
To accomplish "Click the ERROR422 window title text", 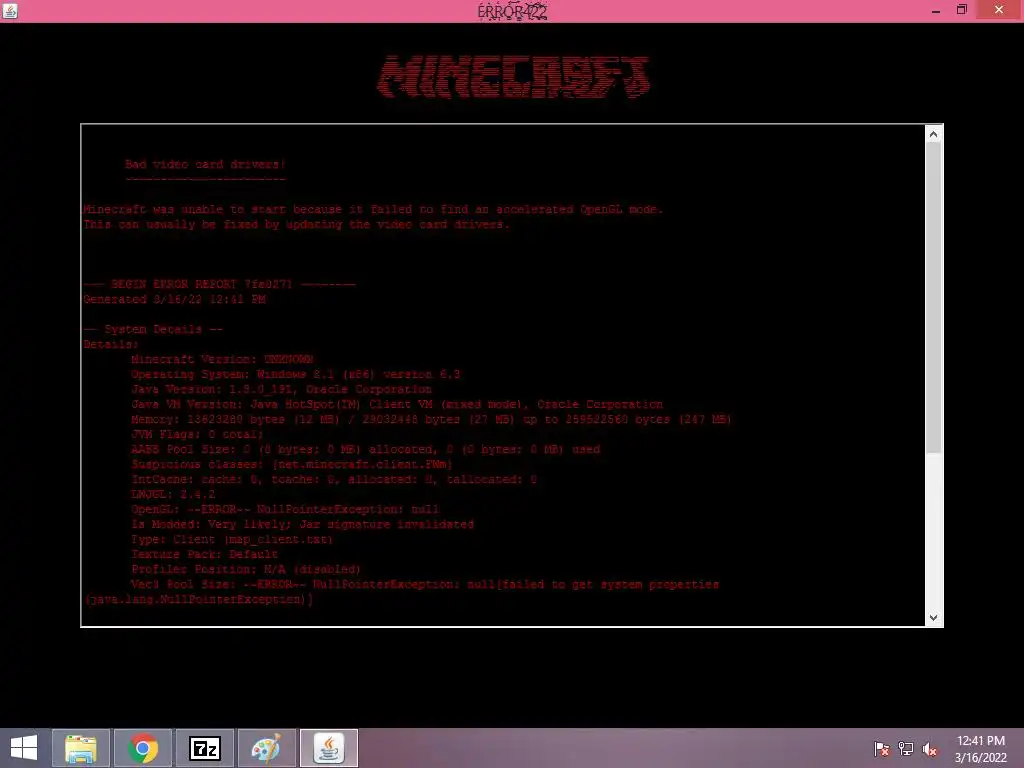I will coord(512,11).
